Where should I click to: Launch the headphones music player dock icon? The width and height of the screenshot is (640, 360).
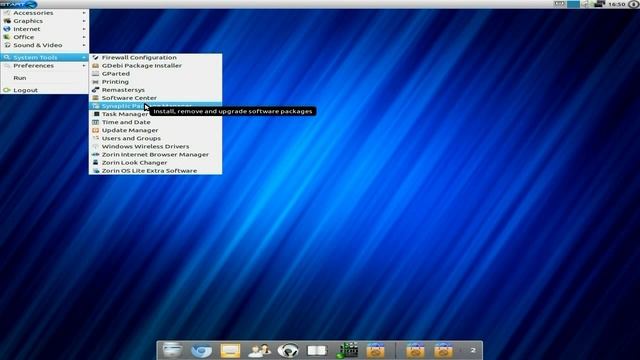[288, 351]
